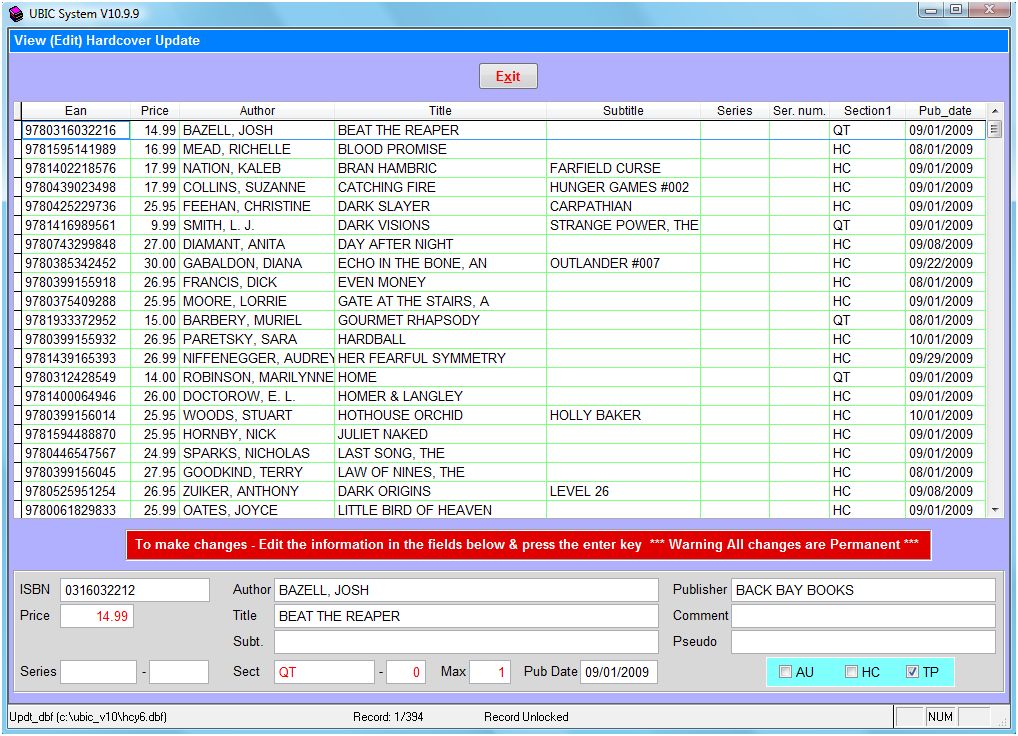
Task: Click the UBIC System app icon in title bar
Action: point(16,14)
